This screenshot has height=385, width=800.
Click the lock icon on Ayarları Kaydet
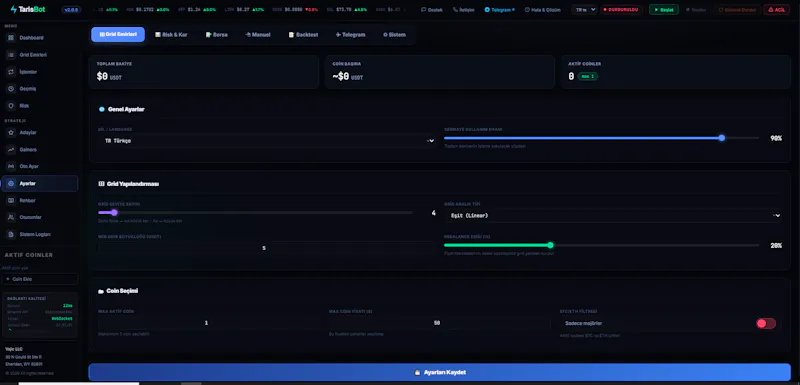[x=417, y=373]
